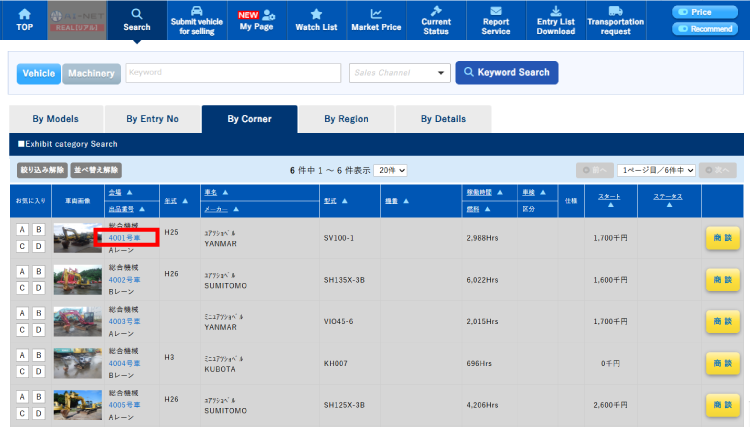
Task: Click 商談 button for KH007 row
Action: 723,363
